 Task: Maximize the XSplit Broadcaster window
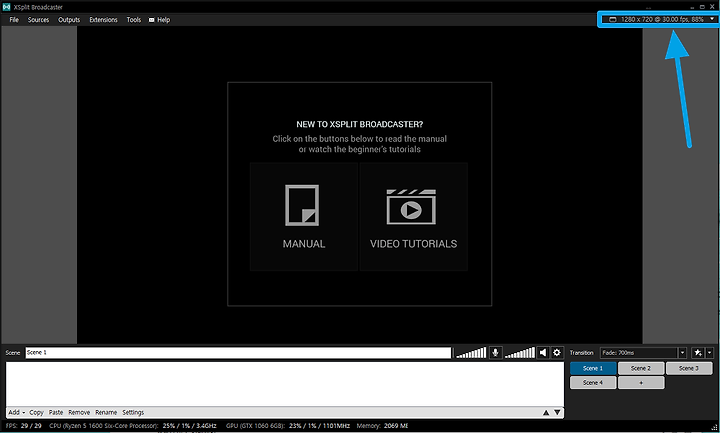point(702,7)
